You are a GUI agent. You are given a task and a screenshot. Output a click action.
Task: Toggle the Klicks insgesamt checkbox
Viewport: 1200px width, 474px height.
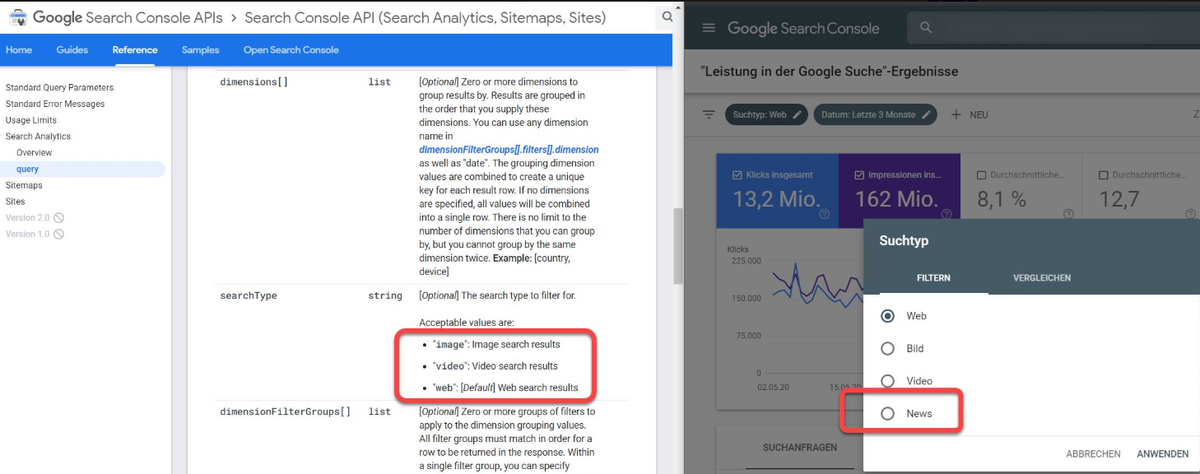tap(738, 174)
